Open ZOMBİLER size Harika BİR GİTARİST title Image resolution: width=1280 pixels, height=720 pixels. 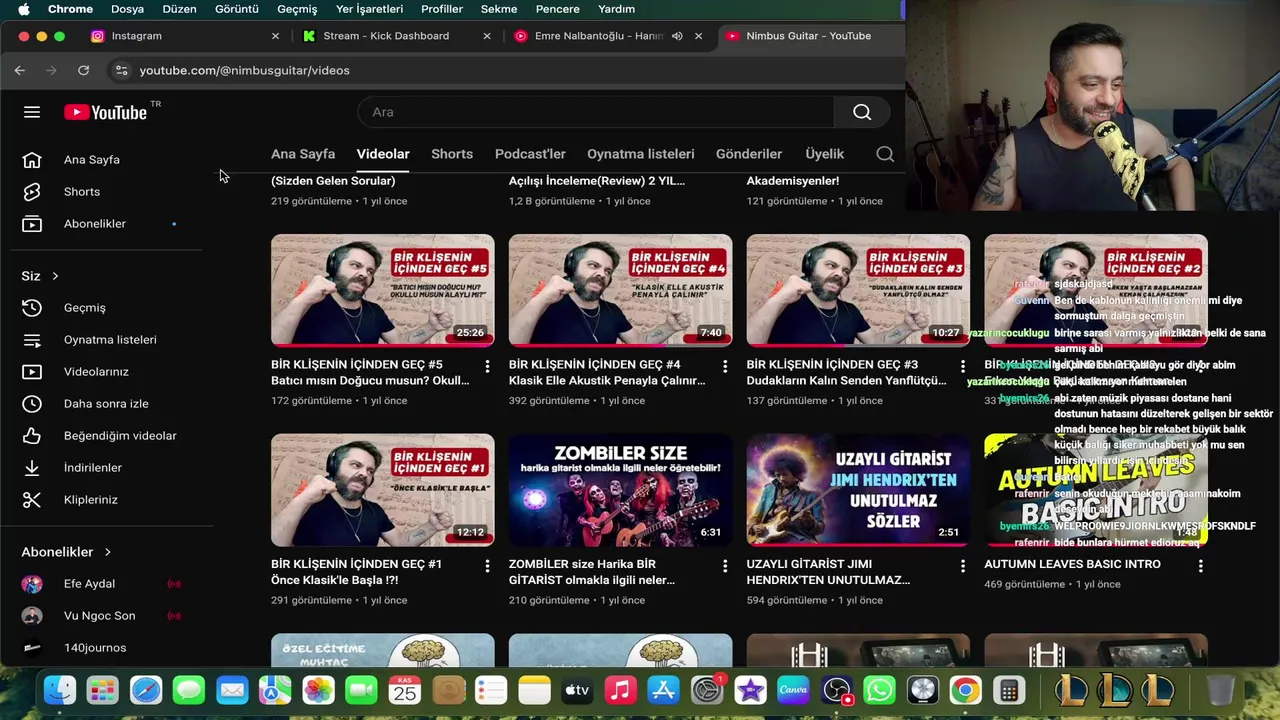tap(592, 572)
